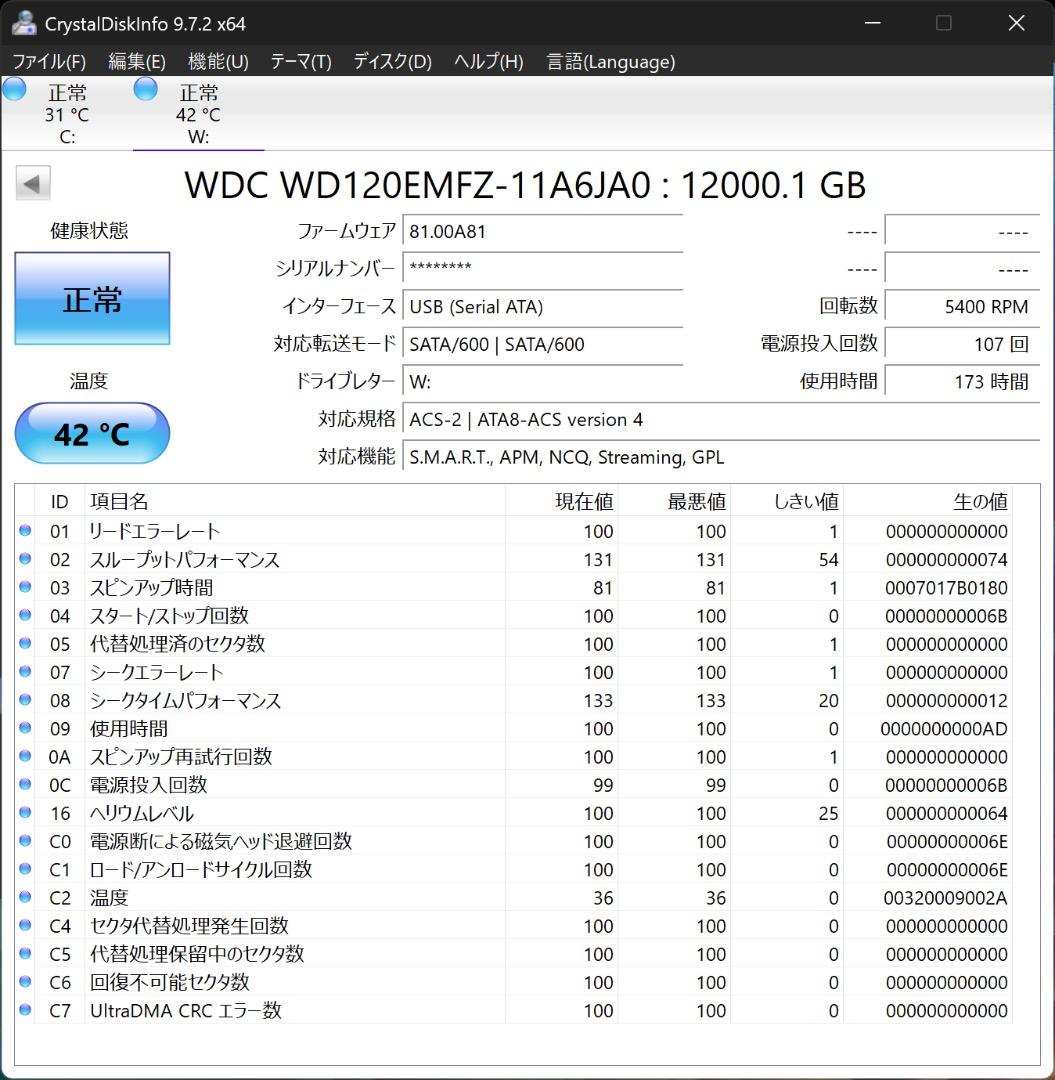The image size is (1055, 1080).
Task: Click the status dot beside ヘリウムレベル
Action: (25, 813)
